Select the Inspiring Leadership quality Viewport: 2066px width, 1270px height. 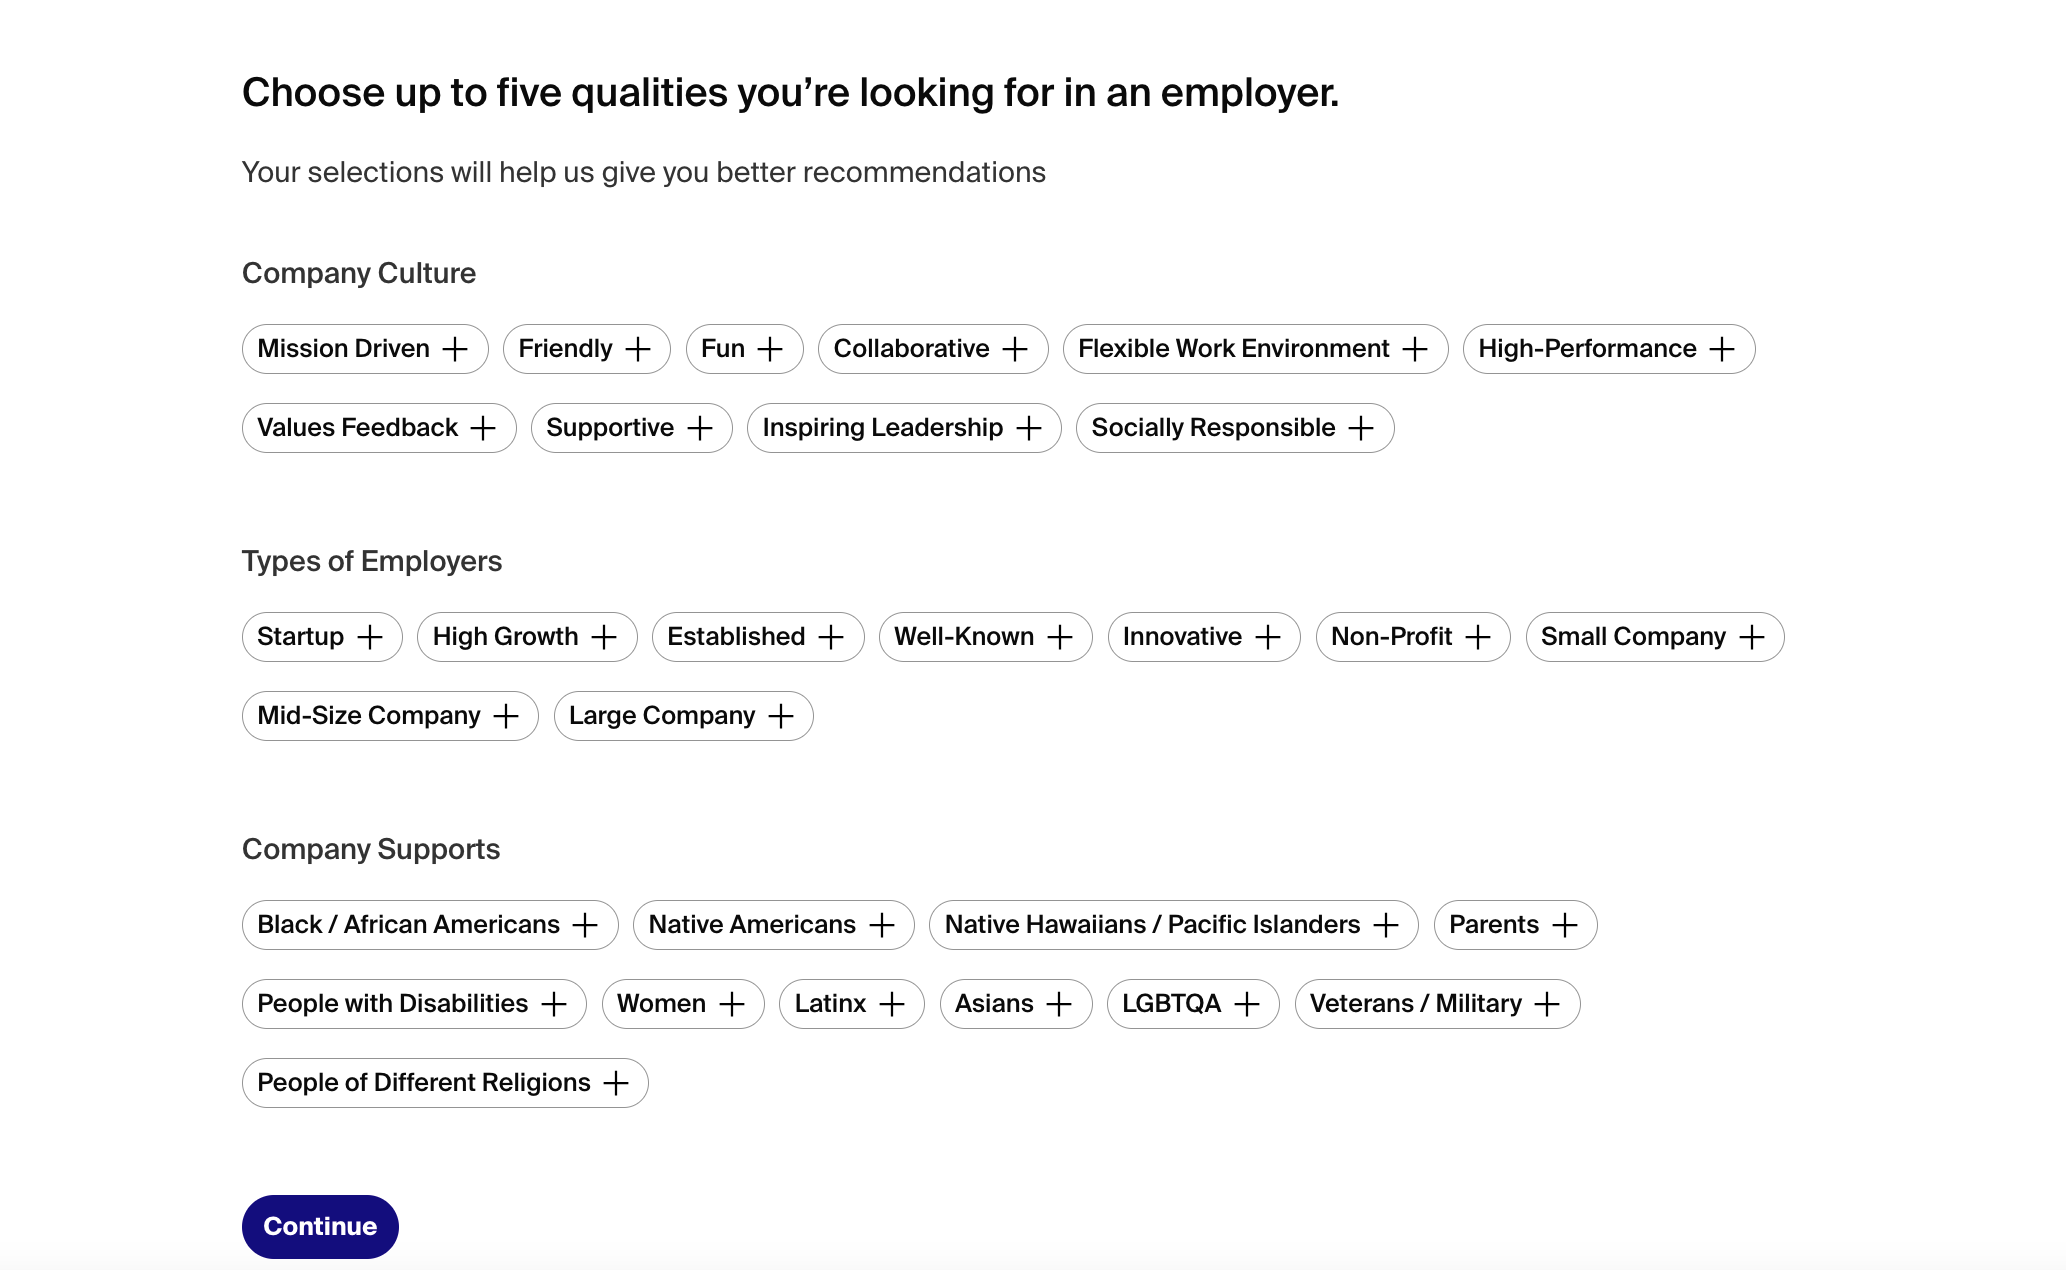pos(903,428)
